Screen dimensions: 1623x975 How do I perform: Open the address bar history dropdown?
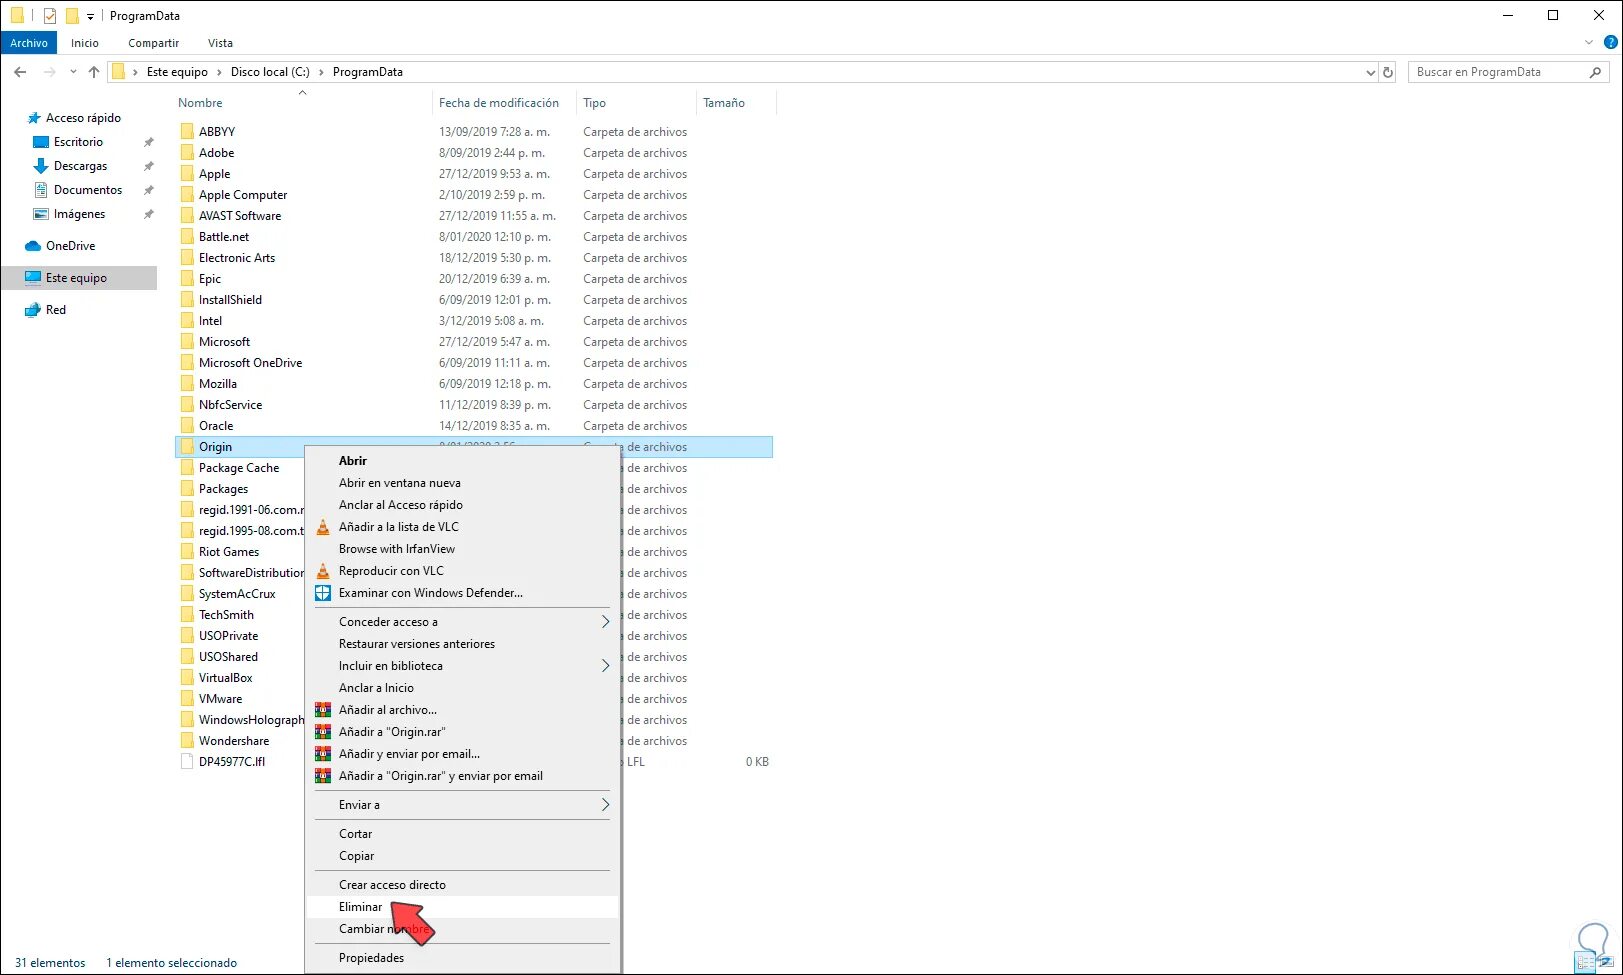[x=1370, y=72]
